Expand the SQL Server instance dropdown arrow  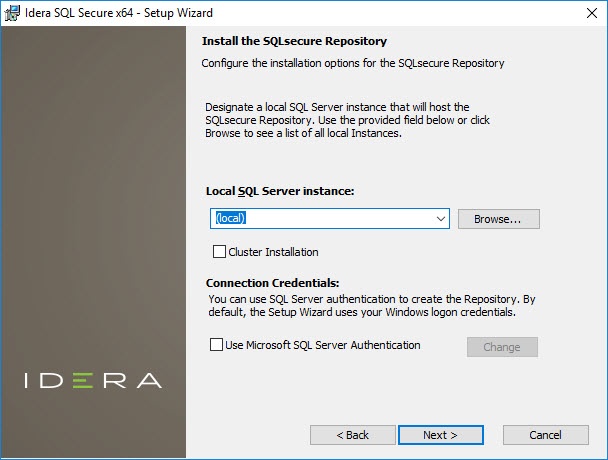click(440, 218)
